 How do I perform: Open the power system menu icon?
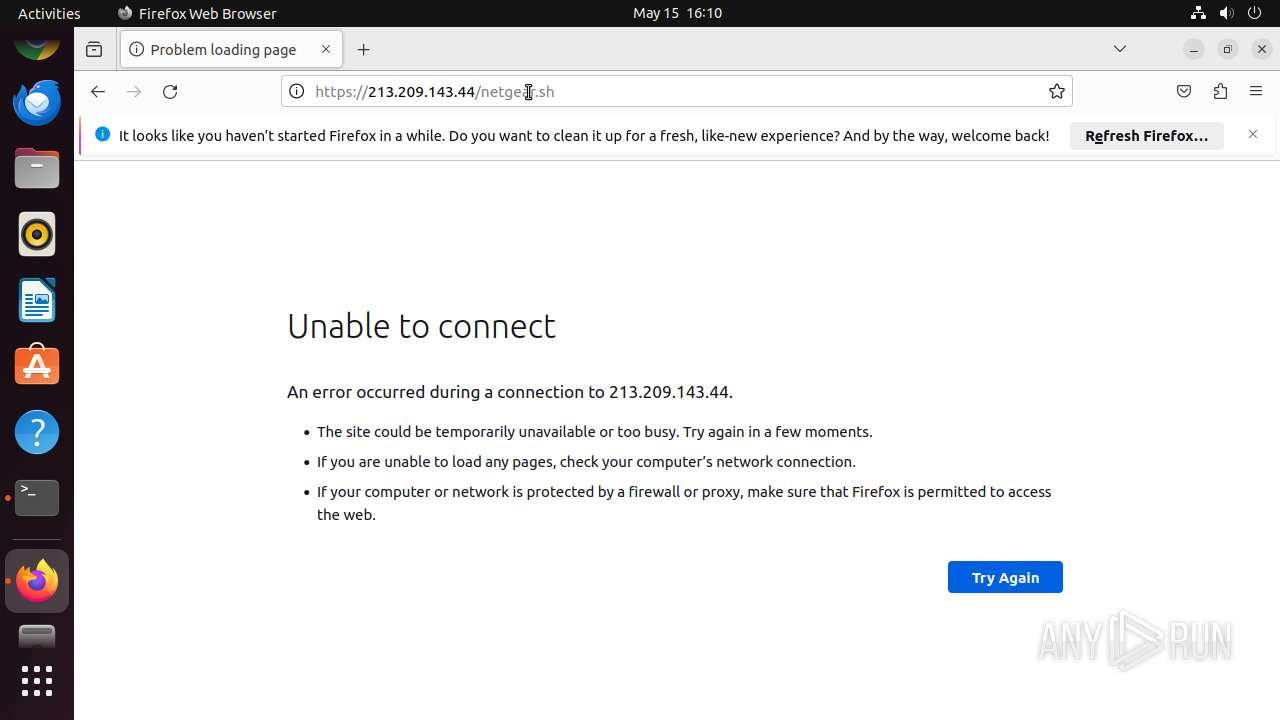coord(1255,13)
